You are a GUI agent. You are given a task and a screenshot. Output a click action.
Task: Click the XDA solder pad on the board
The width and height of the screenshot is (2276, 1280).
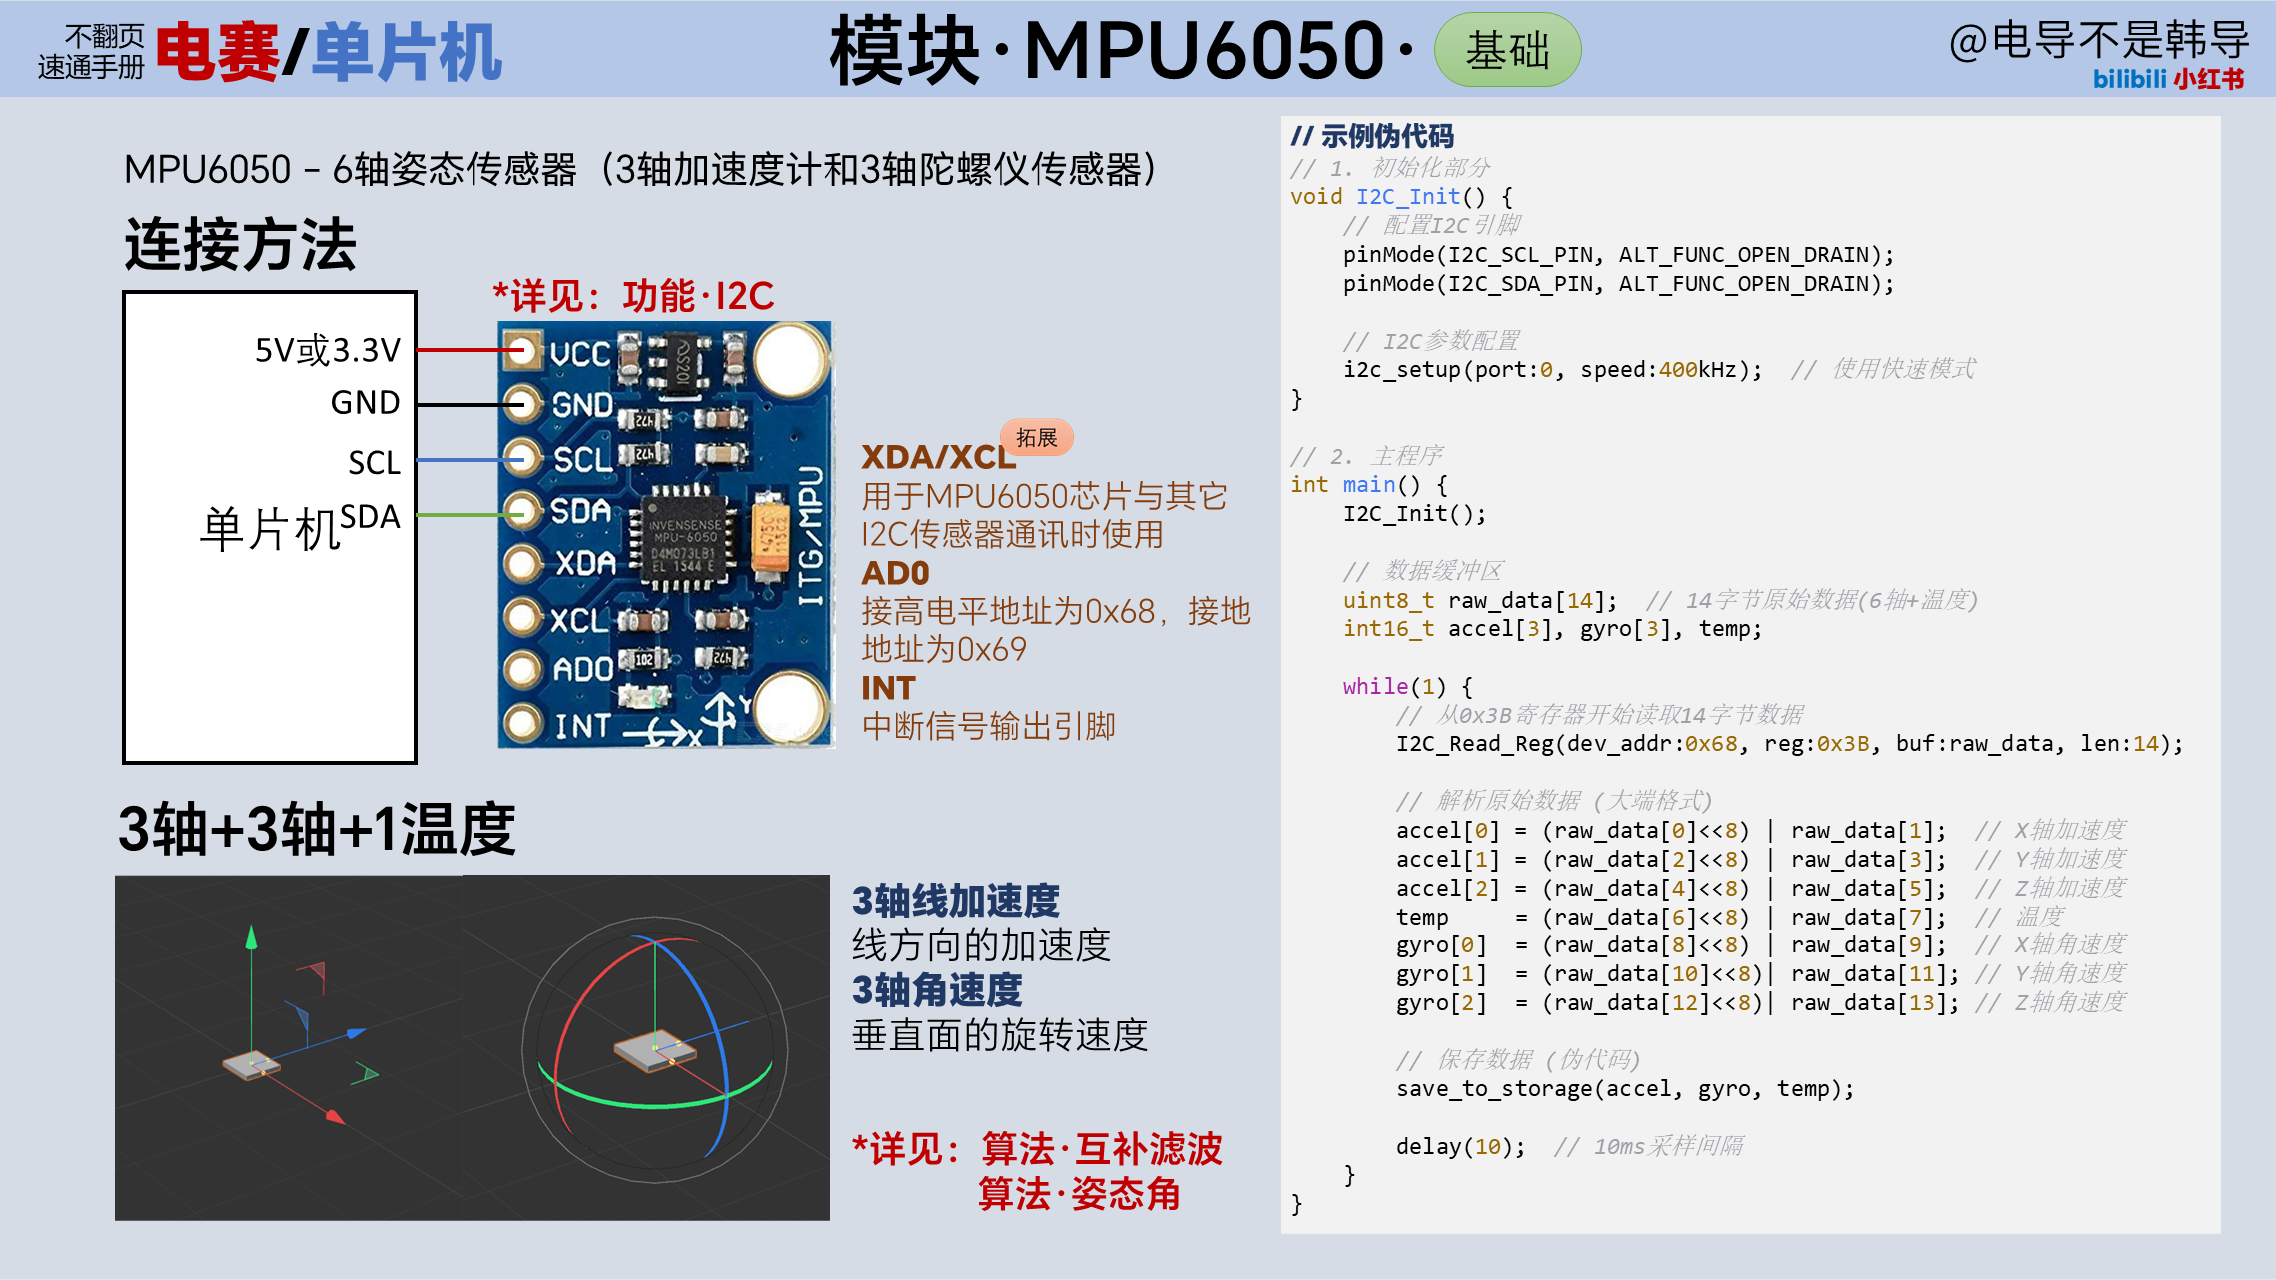pos(521,564)
